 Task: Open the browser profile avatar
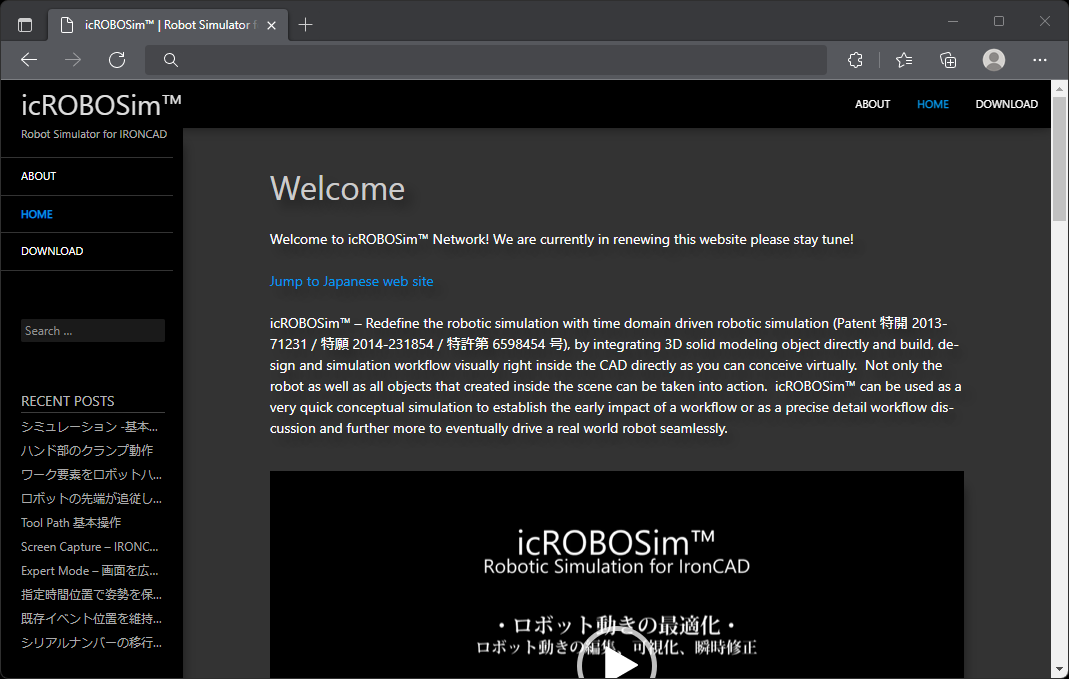pyautogui.click(x=993, y=60)
